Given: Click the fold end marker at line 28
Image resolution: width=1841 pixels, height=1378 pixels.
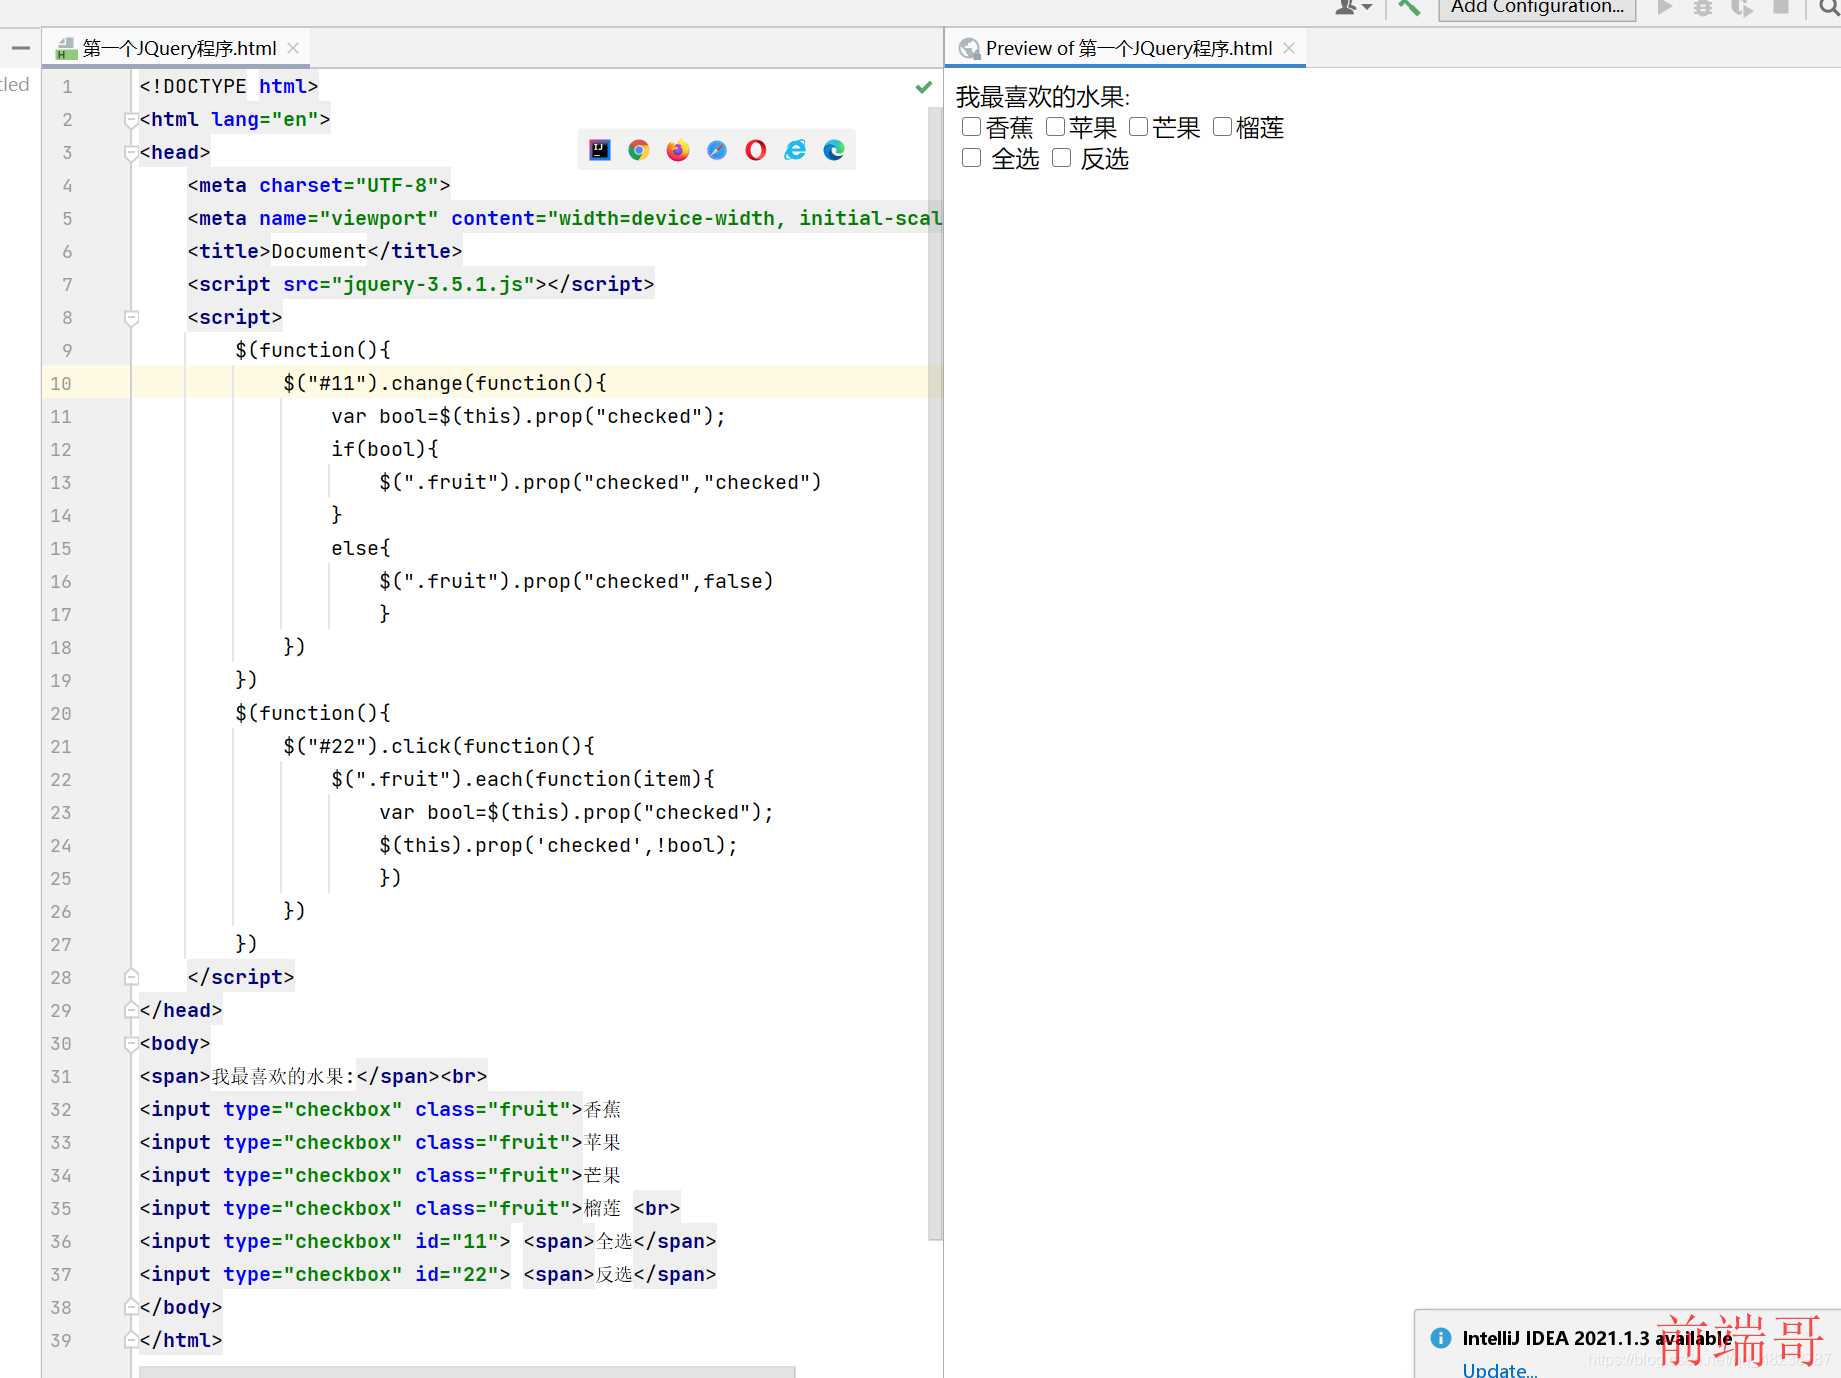Looking at the screenshot, I should point(131,977).
